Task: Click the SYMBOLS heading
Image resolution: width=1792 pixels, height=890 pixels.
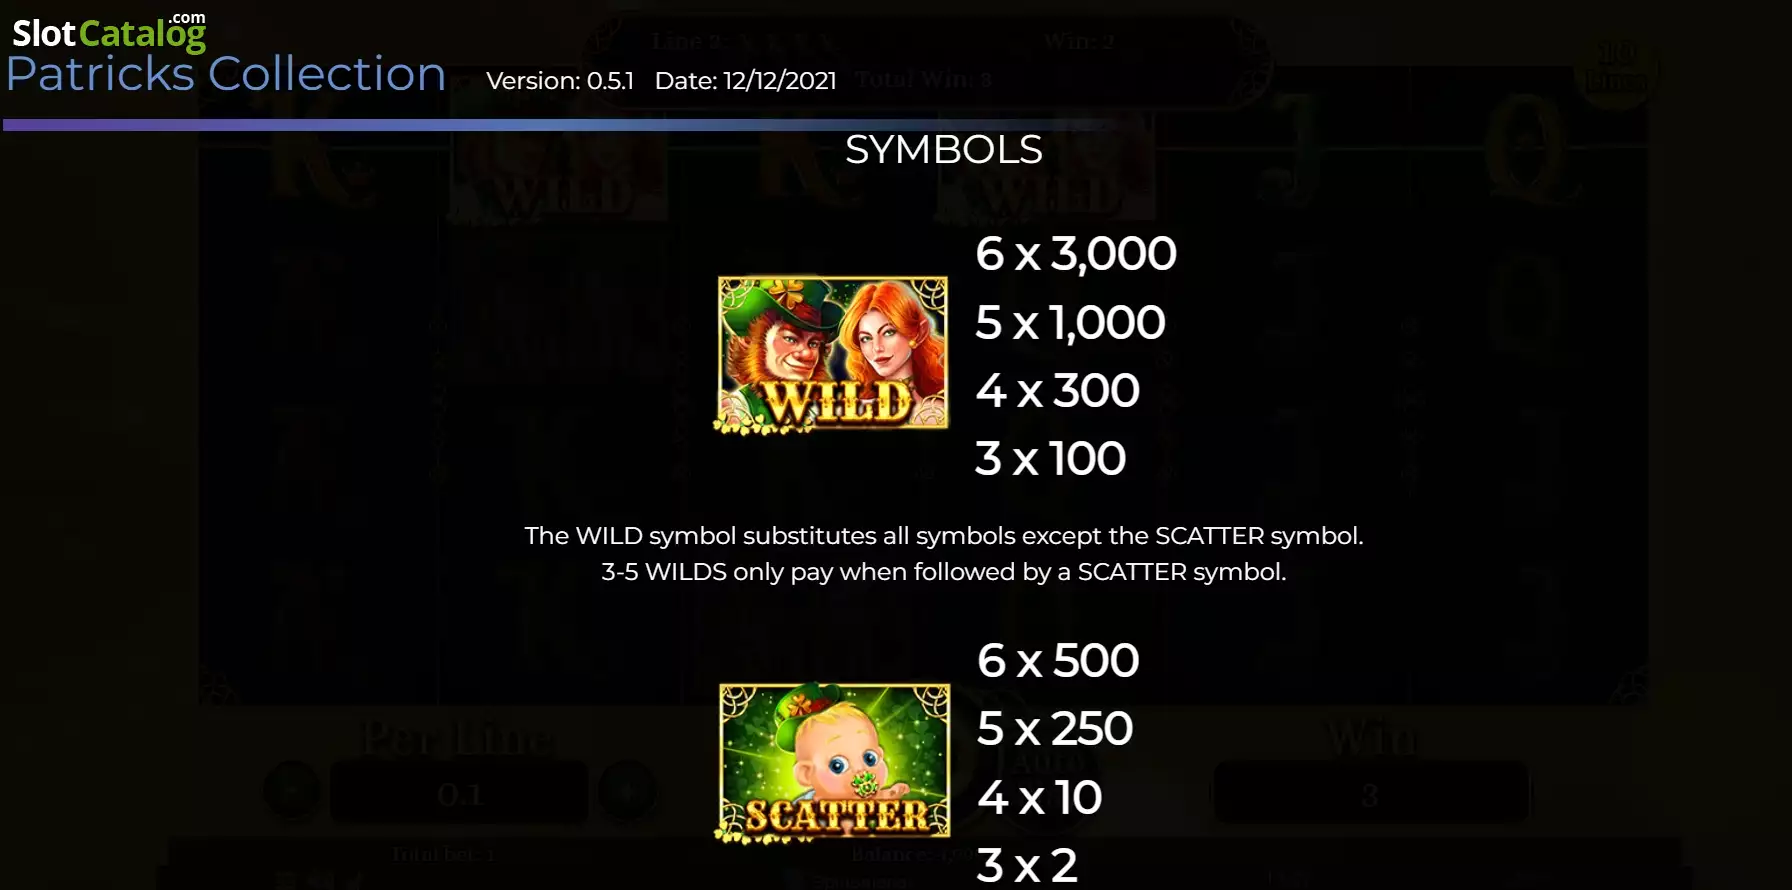Action: [943, 150]
